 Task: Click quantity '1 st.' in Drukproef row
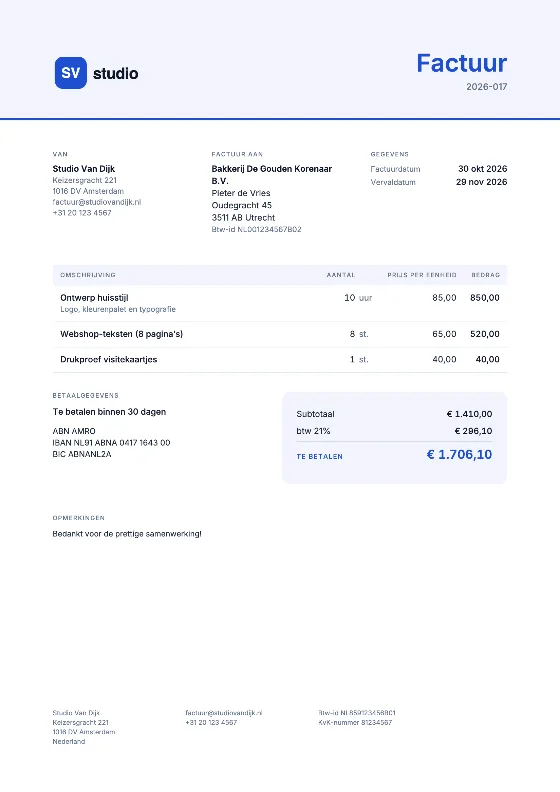[x=359, y=360]
